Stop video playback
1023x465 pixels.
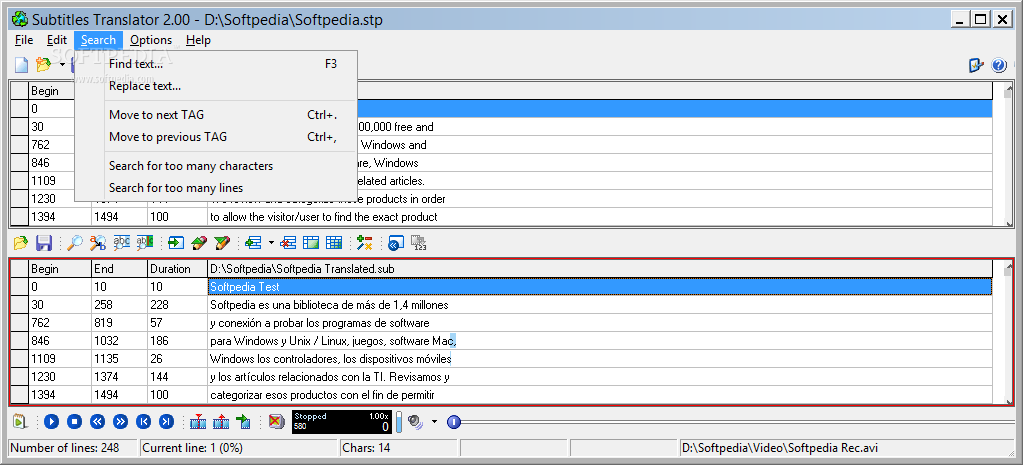pos(75,422)
